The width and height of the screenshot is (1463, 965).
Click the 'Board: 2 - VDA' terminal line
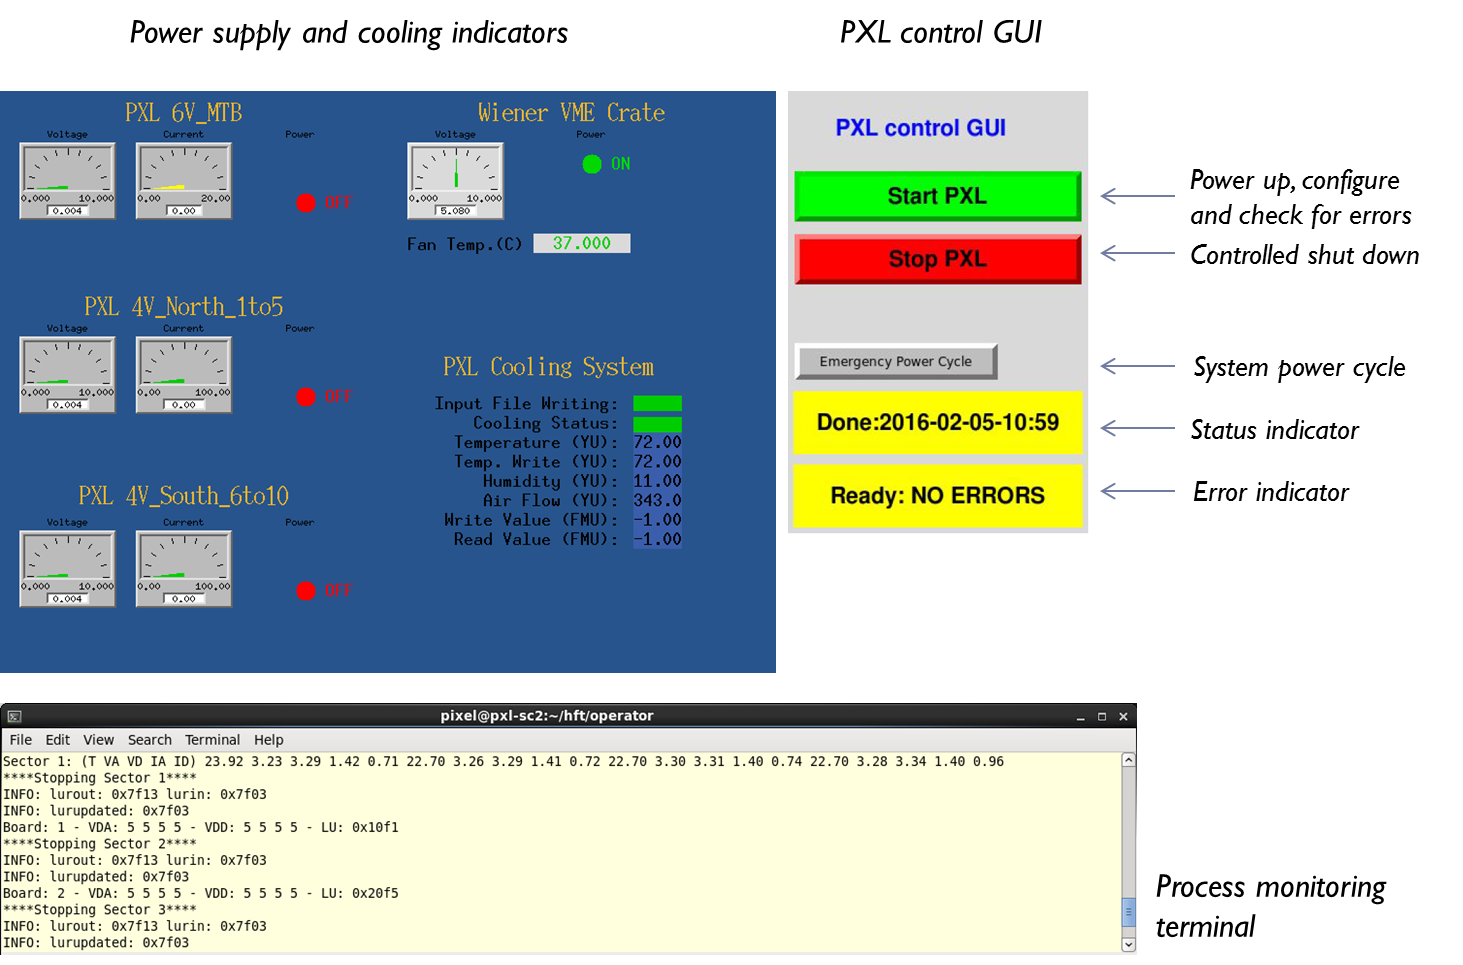click(x=201, y=894)
